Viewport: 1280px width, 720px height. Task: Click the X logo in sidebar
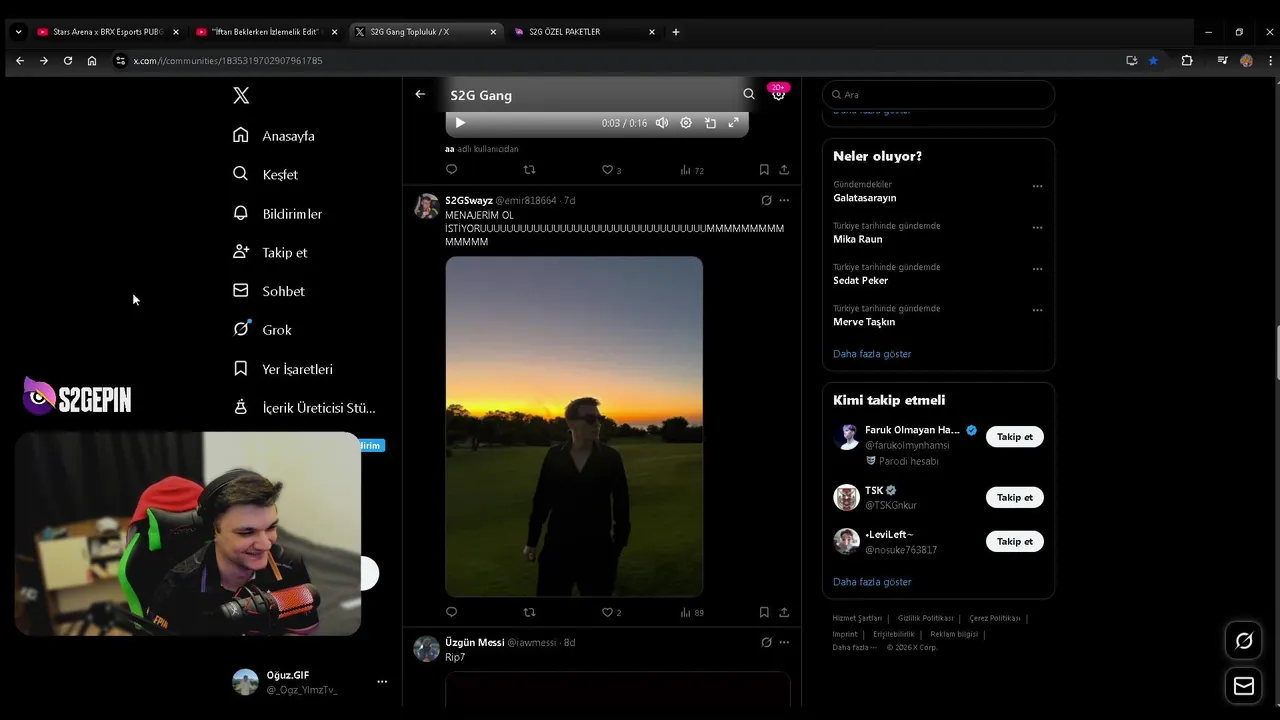(x=241, y=96)
